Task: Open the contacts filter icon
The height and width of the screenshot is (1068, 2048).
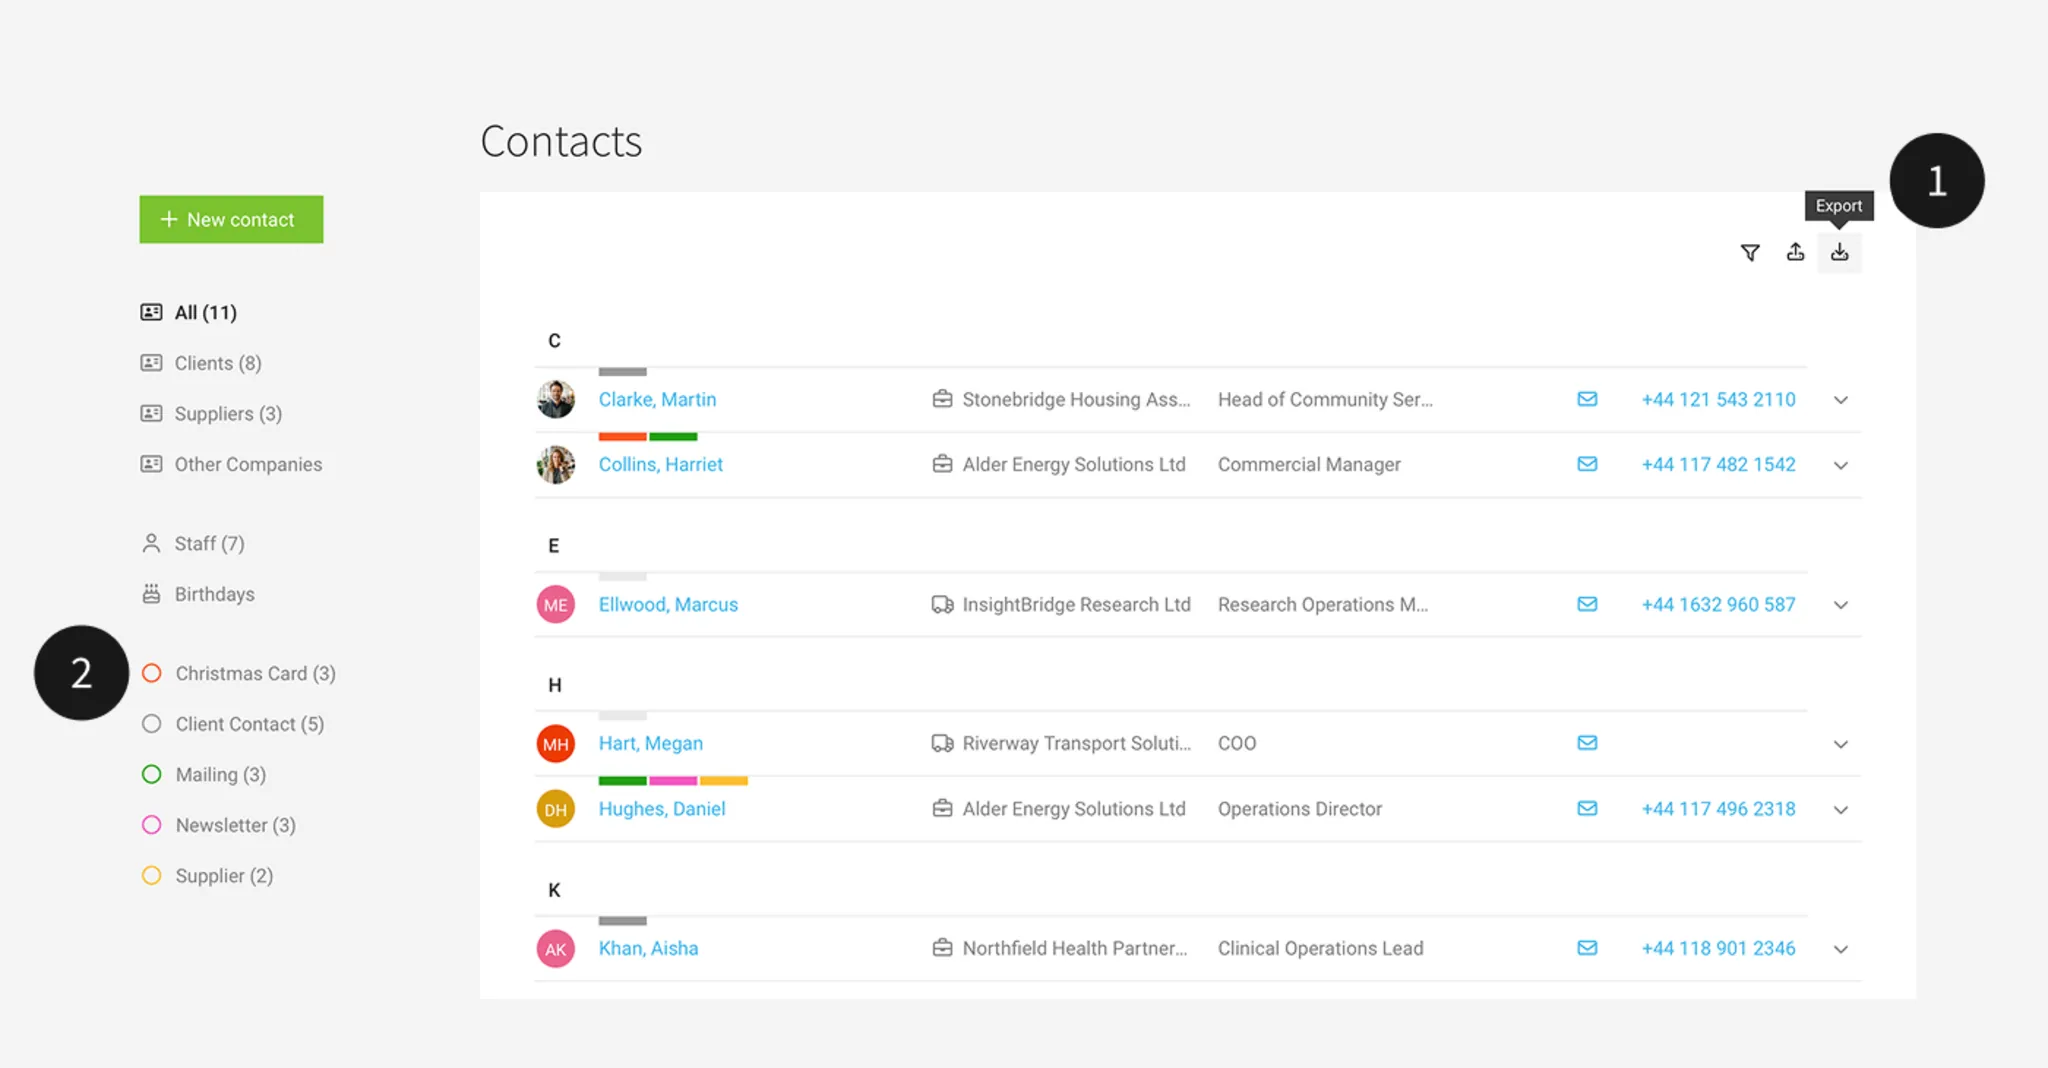Action: [1750, 253]
